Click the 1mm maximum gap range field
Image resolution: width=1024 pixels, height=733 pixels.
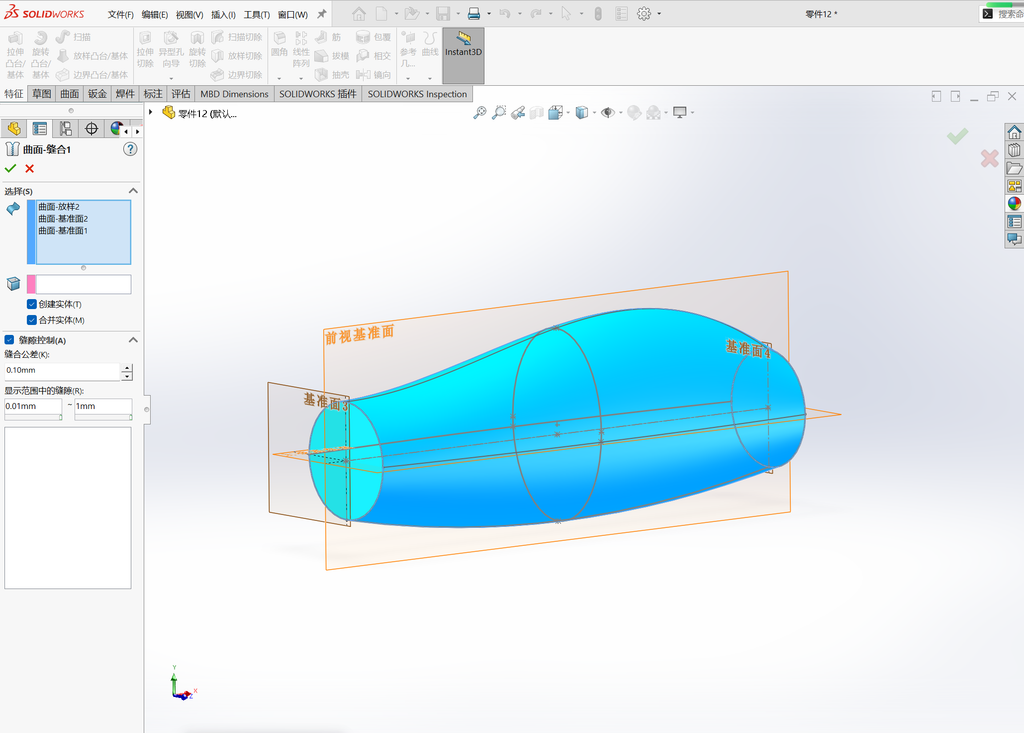click(x=103, y=406)
